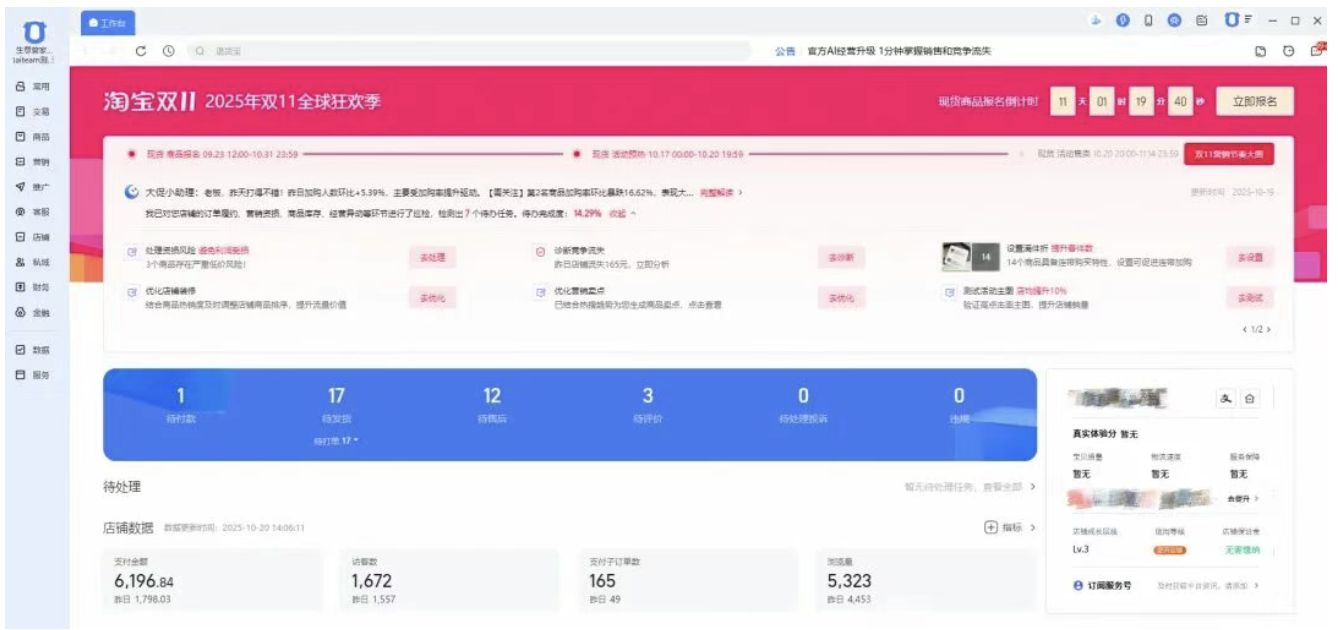1338x630 pixels.
Task: Click the refresh icon in the toolbar
Action: (x=141, y=50)
